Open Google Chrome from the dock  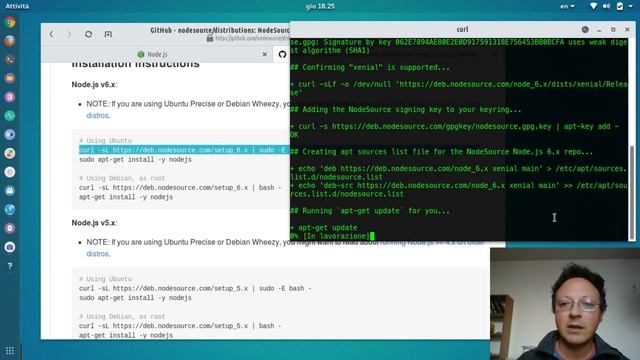[10, 22]
